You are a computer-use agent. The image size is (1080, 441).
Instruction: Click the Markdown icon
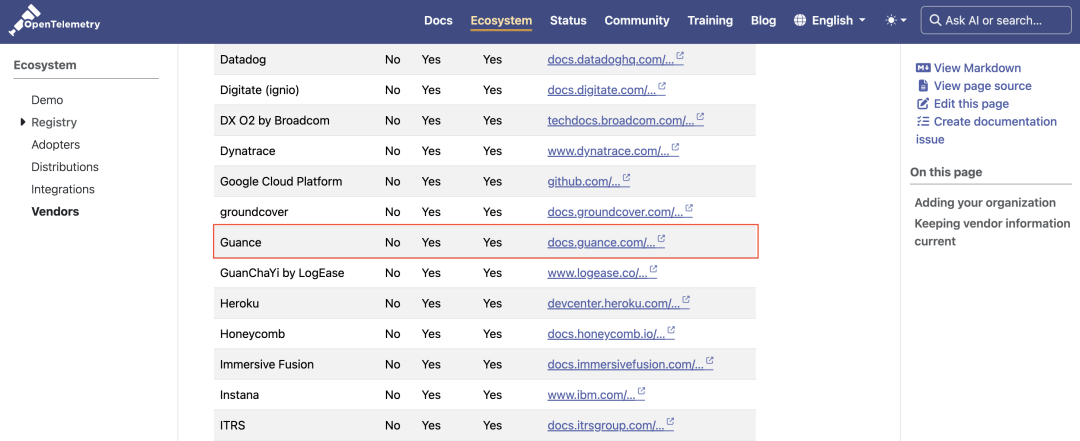click(923, 68)
